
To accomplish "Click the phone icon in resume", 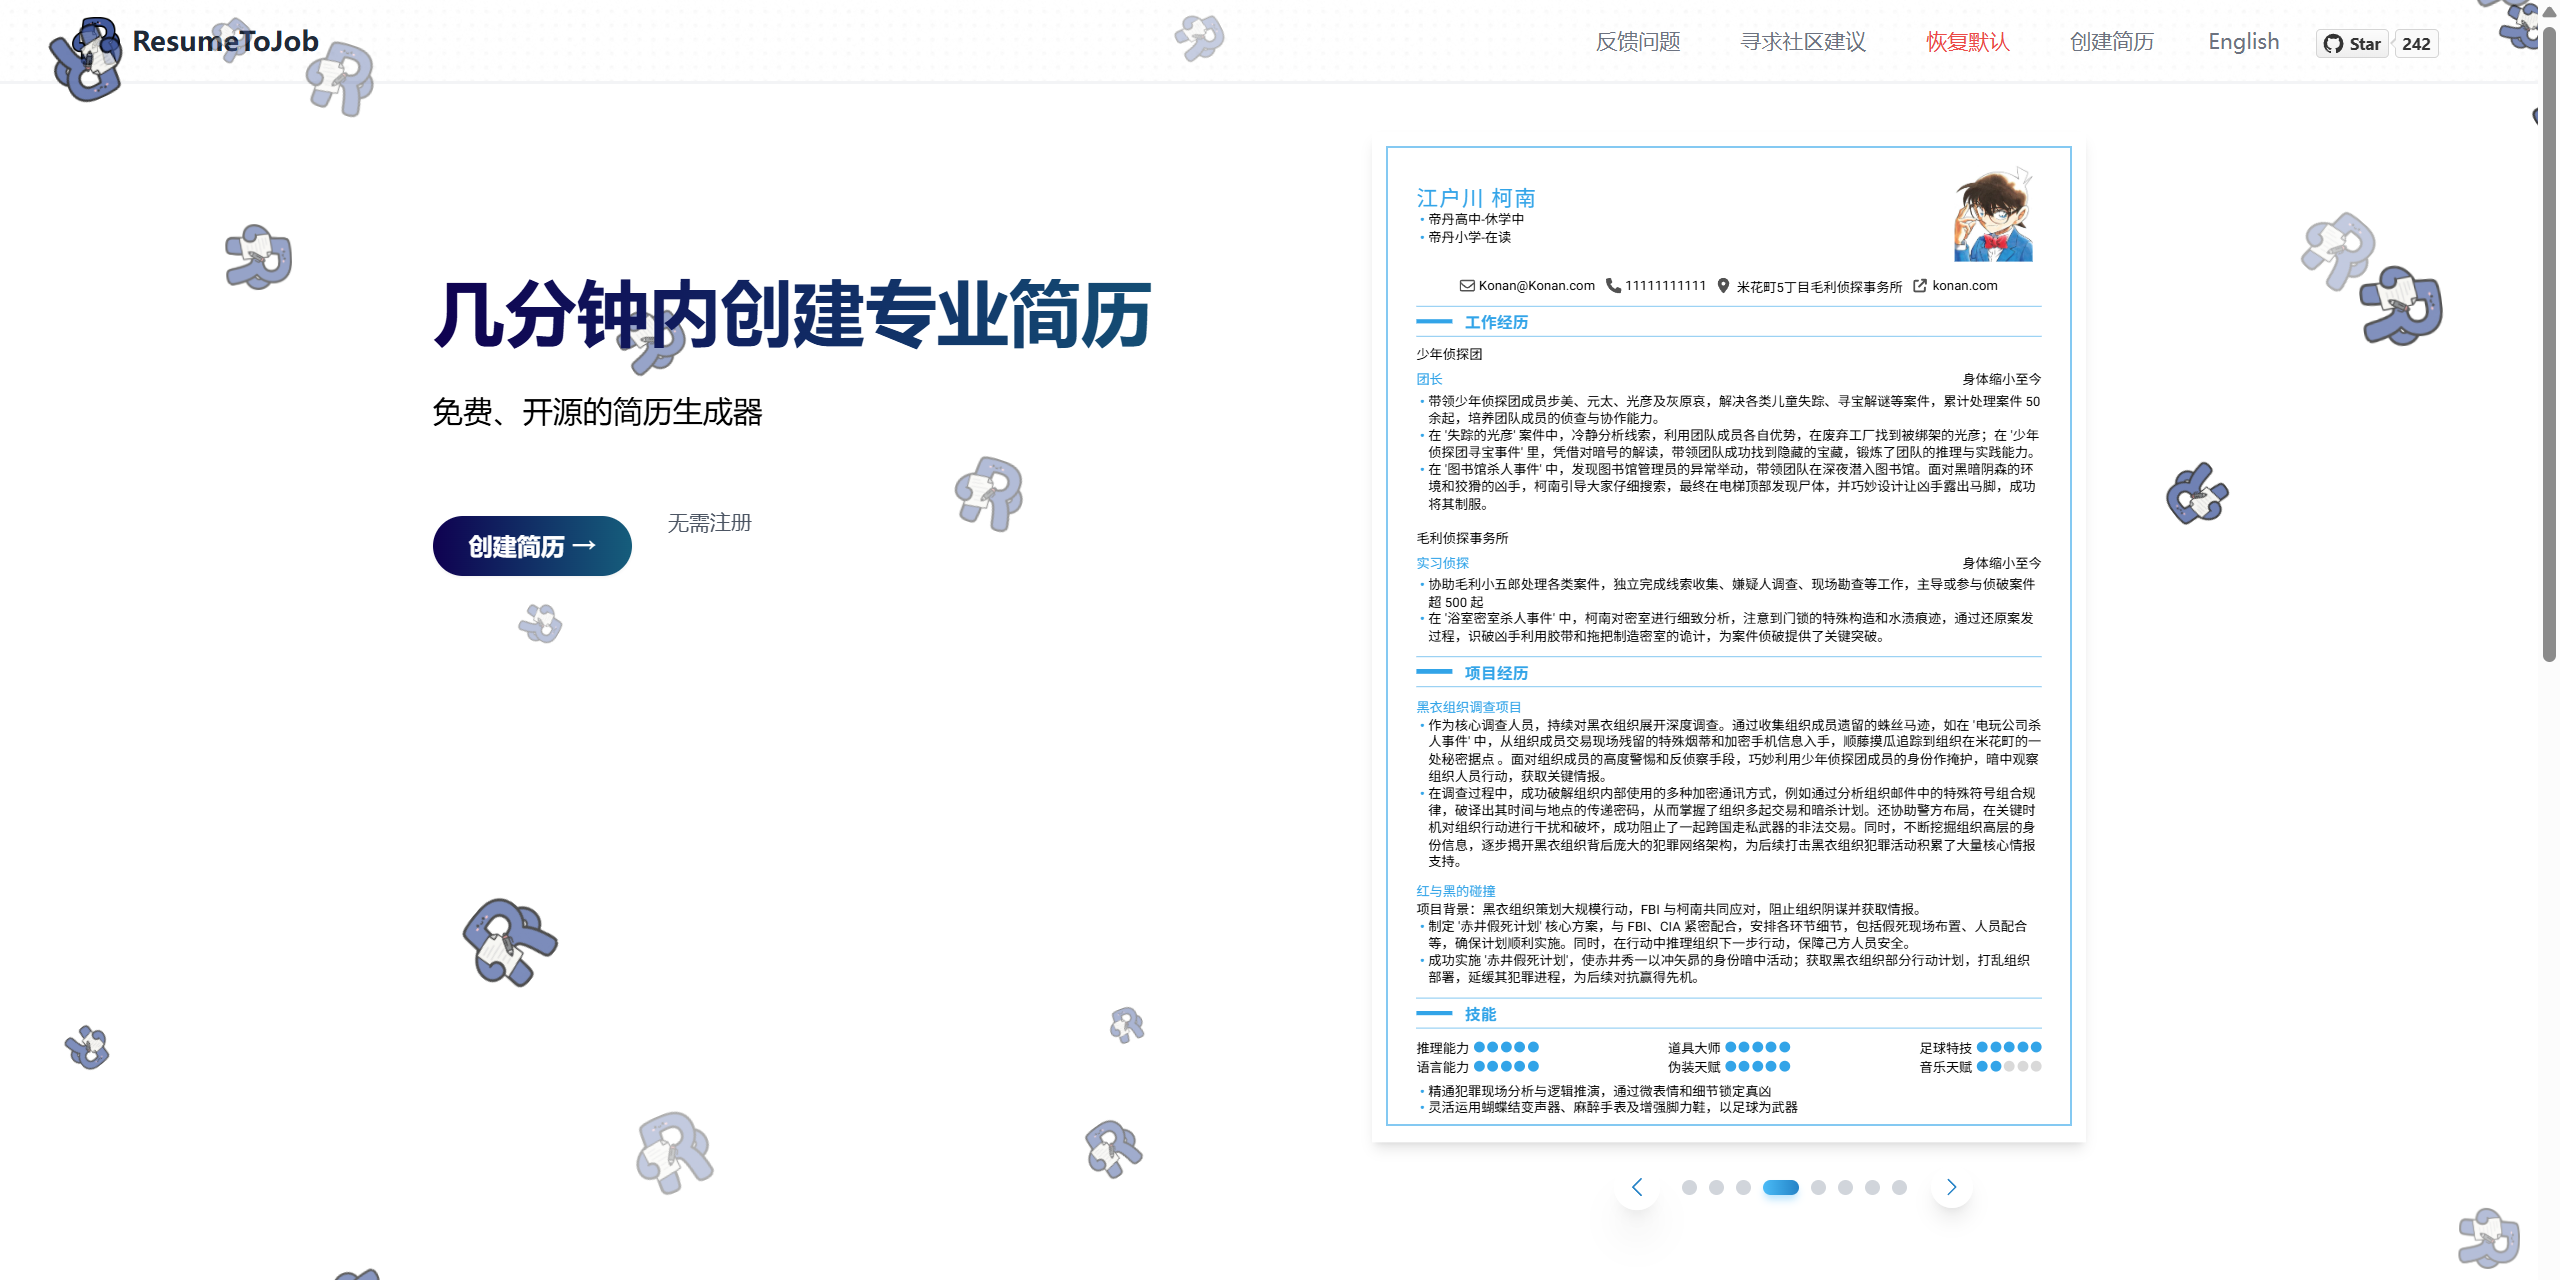I will click(x=1613, y=286).
